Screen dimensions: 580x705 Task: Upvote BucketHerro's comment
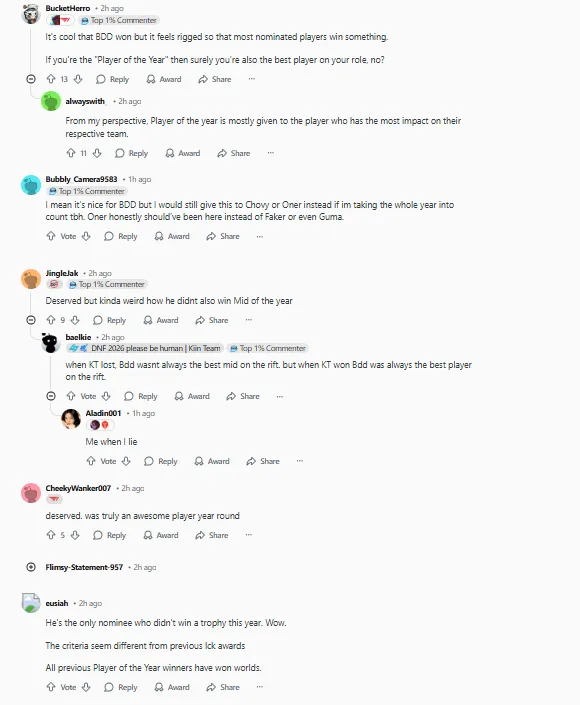tap(51, 79)
